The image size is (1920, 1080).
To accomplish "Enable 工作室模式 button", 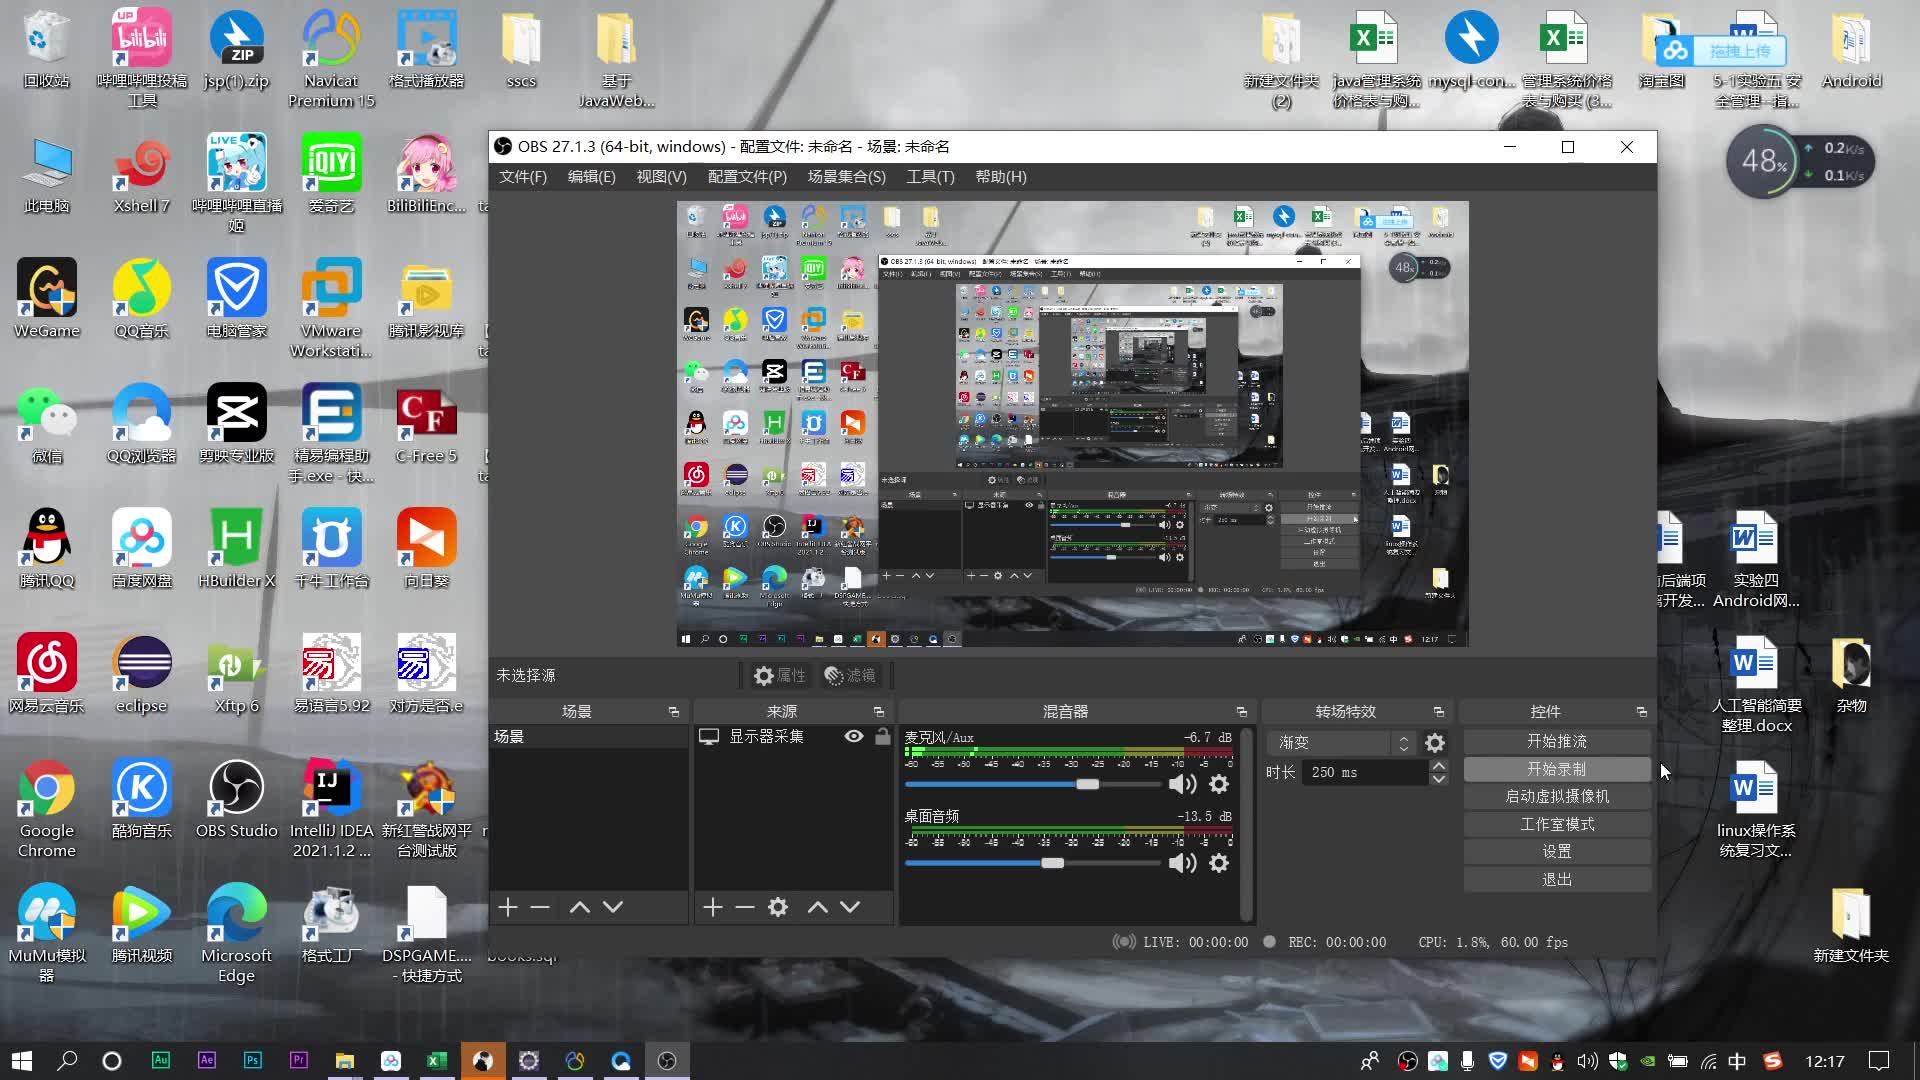I will (1557, 824).
